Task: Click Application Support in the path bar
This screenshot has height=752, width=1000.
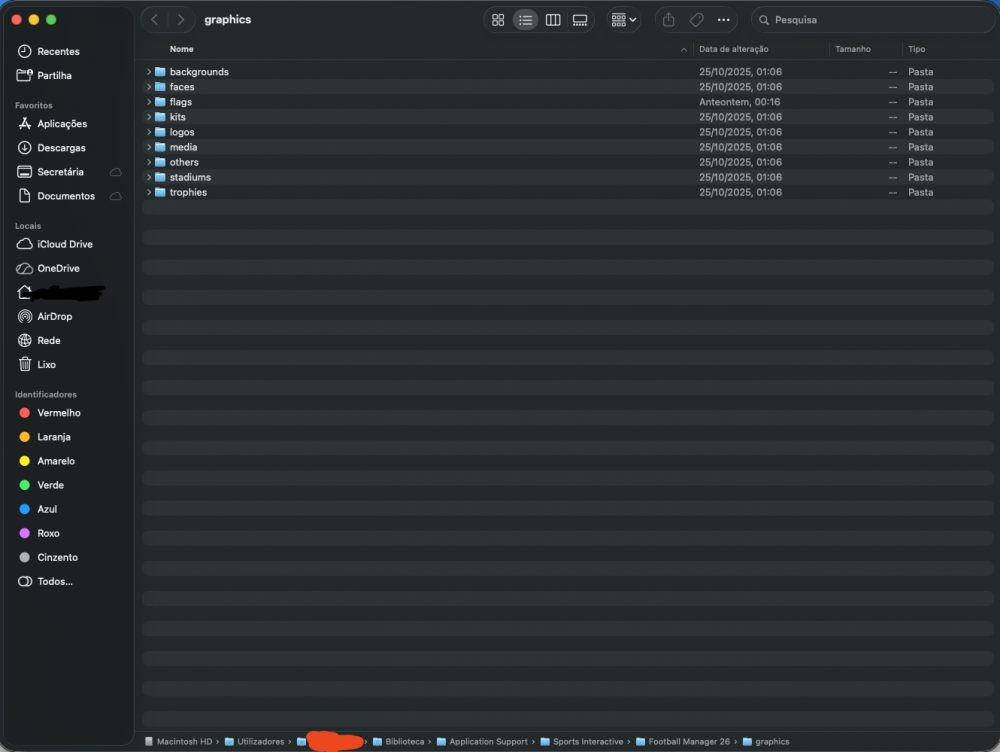Action: pyautogui.click(x=483, y=742)
